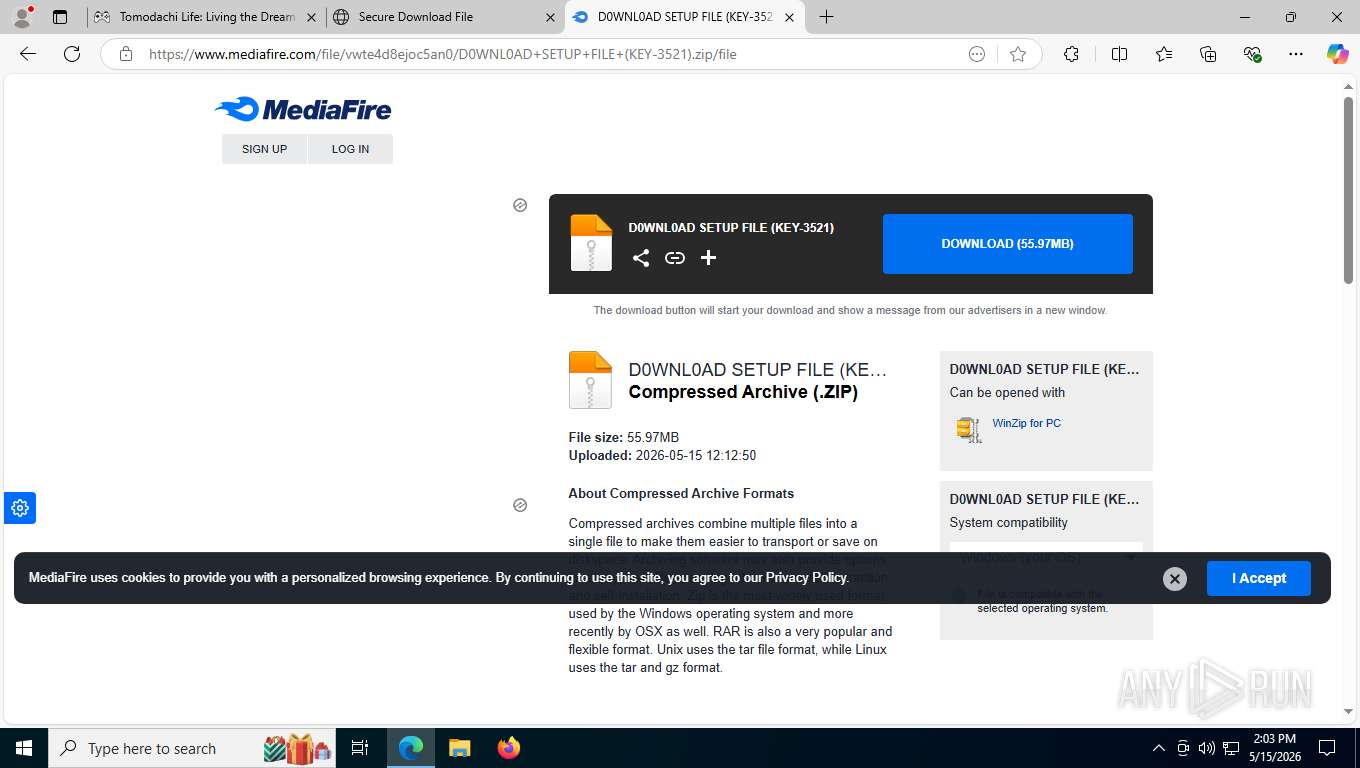Click the zip file icon in download bar
The image size is (1360, 768).
tap(591, 243)
